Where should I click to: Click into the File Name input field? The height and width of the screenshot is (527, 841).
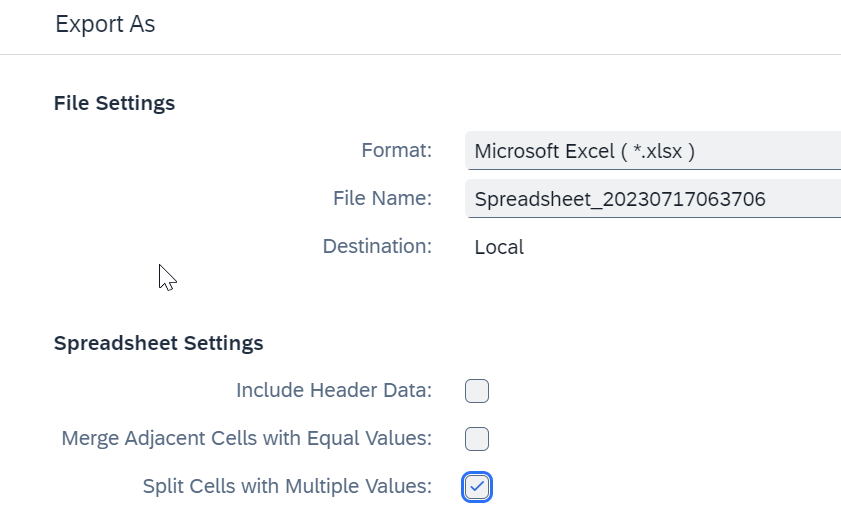653,199
